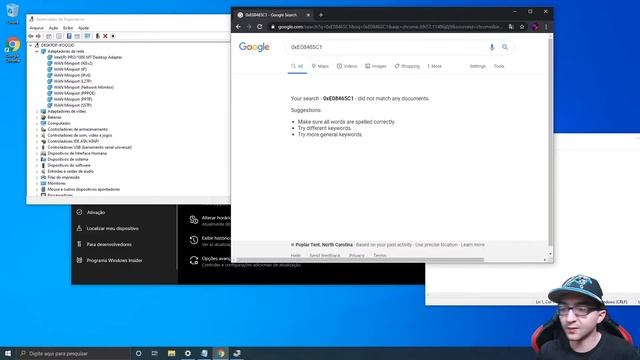Switch to Google Maps results tab

320,66
